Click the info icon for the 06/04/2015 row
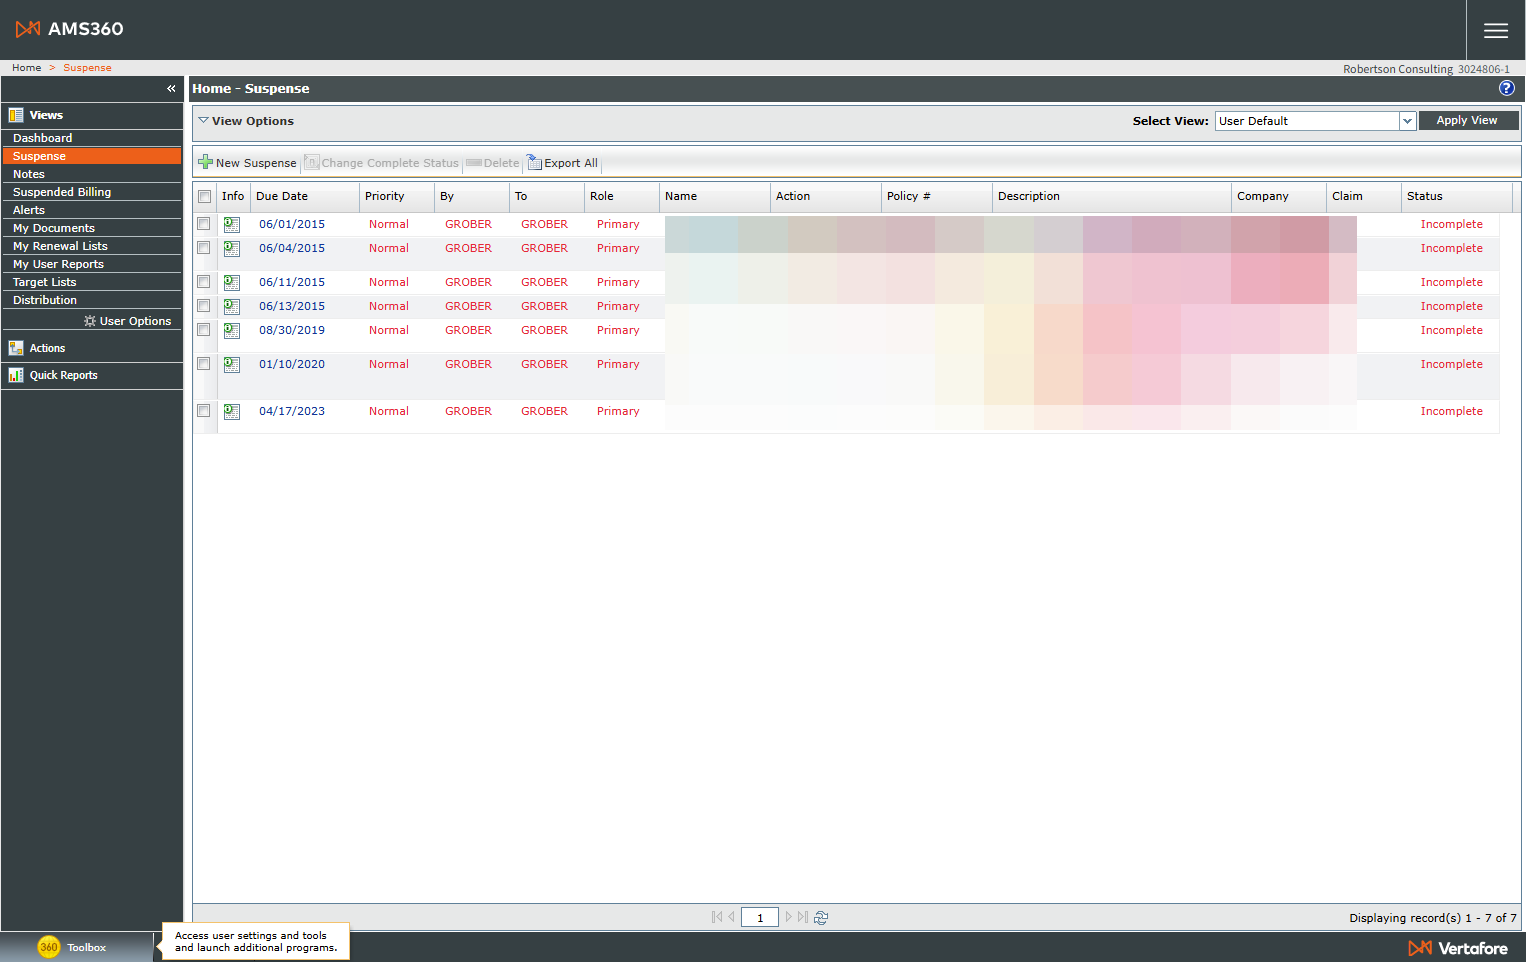Viewport: 1526px width, 962px height. click(232, 249)
